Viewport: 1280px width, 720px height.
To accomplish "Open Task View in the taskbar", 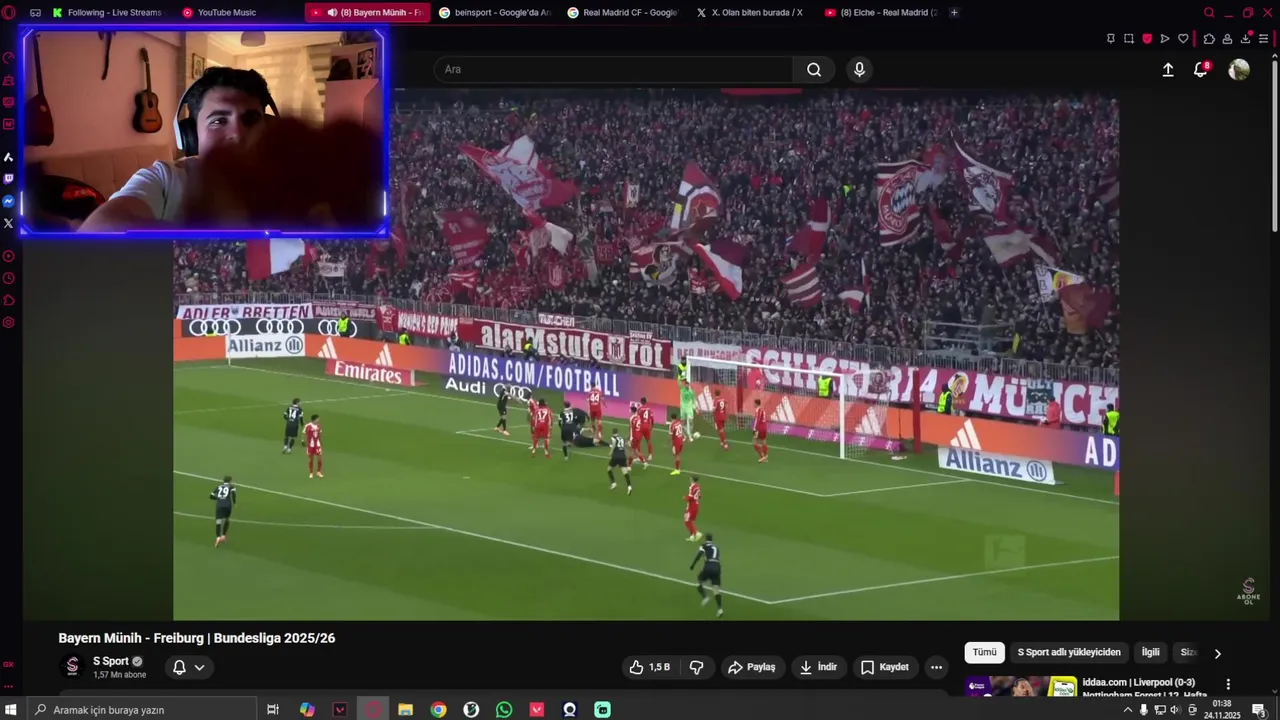I will point(272,710).
